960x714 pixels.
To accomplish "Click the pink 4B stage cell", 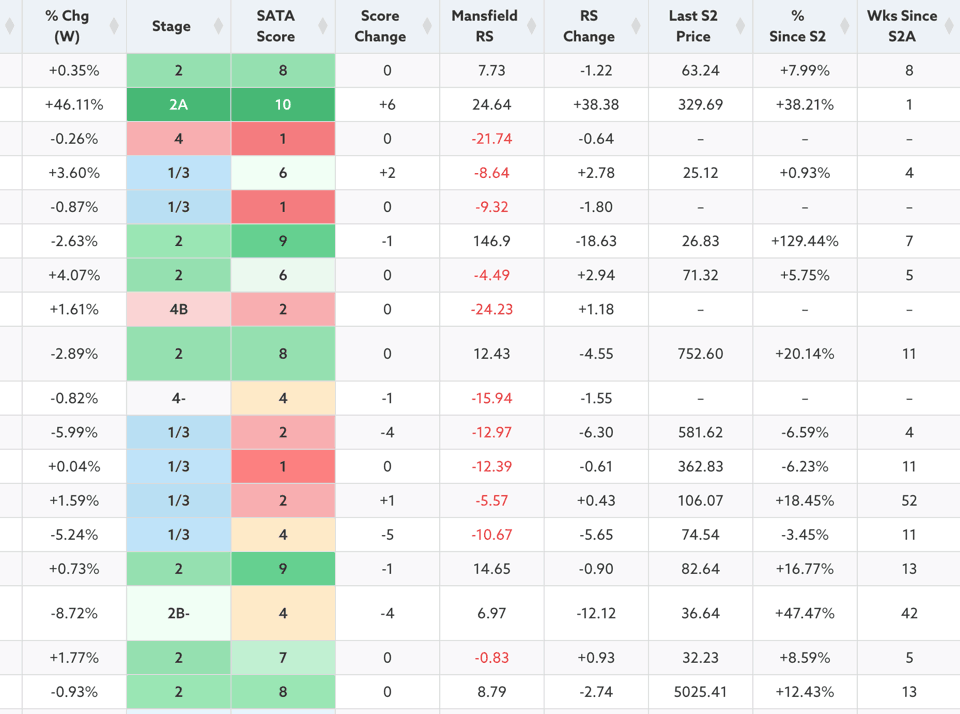I will [178, 309].
